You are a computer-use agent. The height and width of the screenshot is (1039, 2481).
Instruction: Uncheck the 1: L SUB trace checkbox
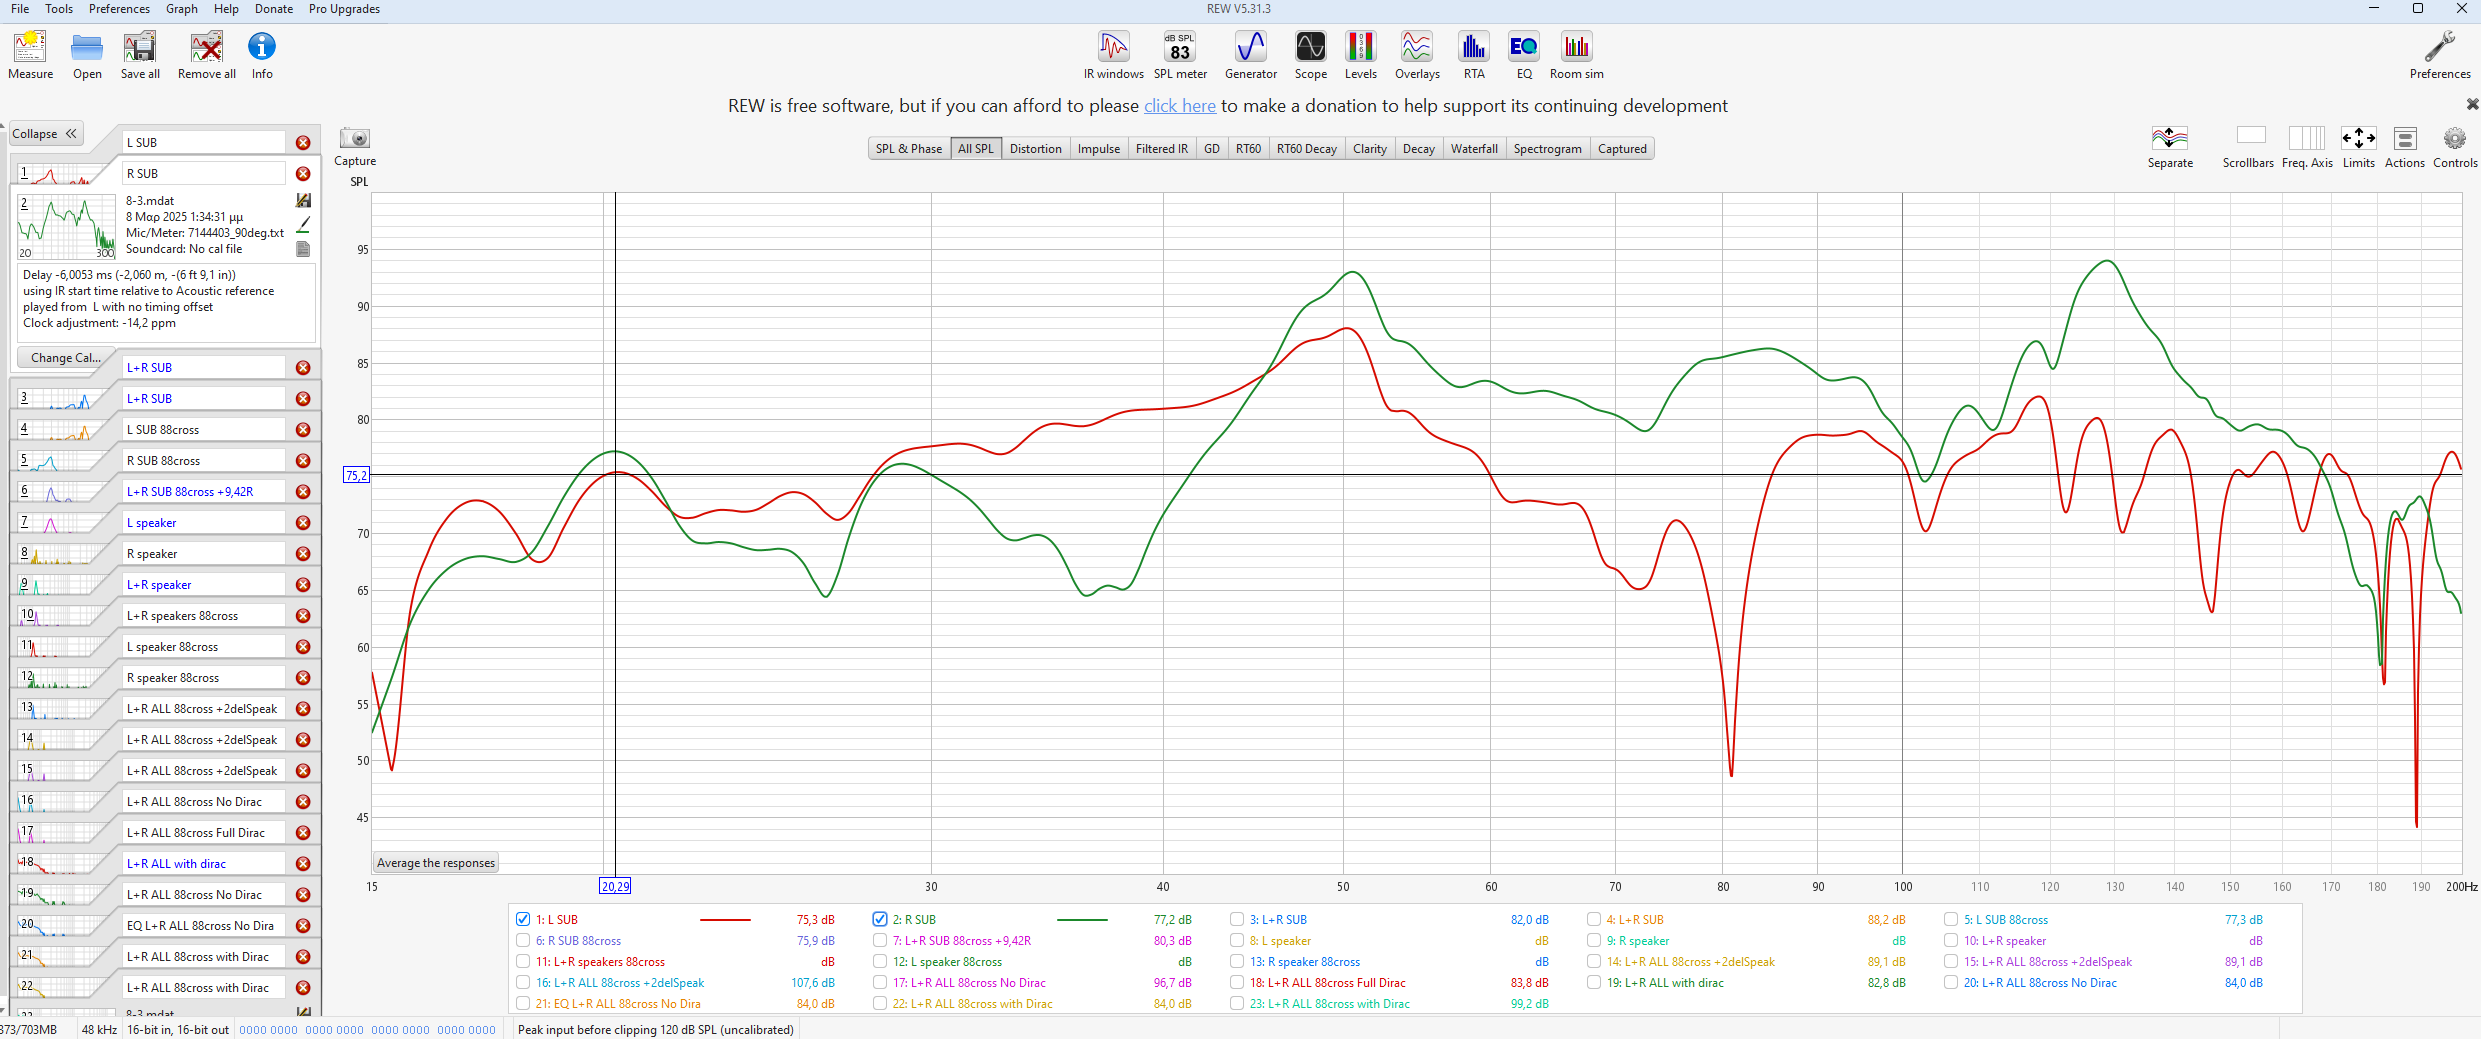click(523, 919)
